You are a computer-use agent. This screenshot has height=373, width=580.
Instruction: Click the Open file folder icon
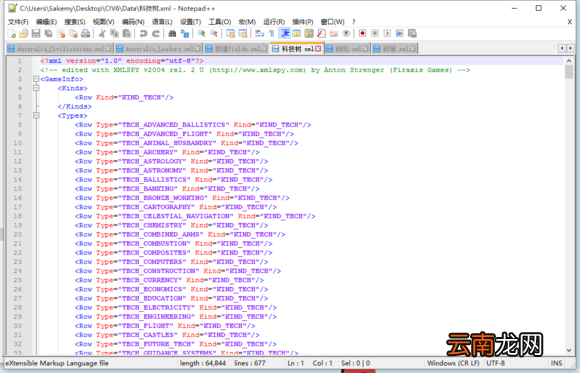pos(24,34)
